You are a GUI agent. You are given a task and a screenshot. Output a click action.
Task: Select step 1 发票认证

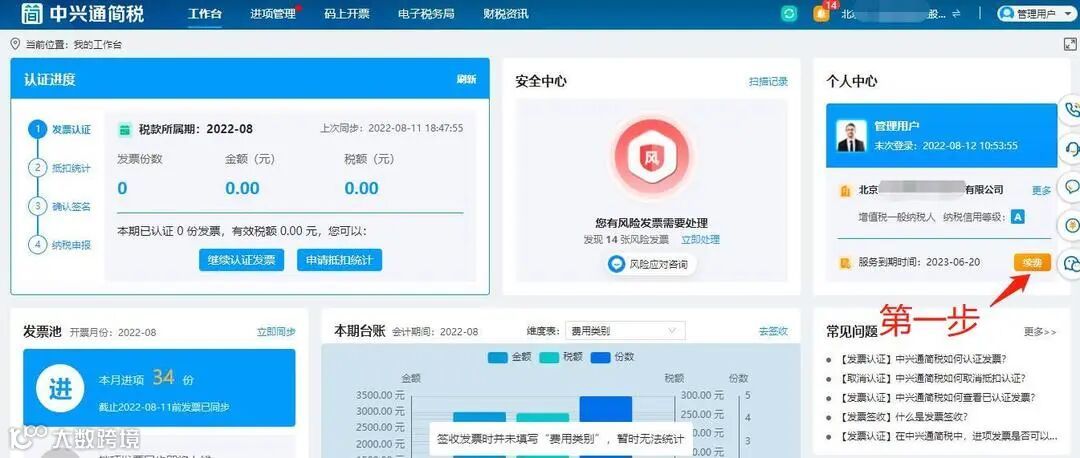pyautogui.click(x=60, y=129)
